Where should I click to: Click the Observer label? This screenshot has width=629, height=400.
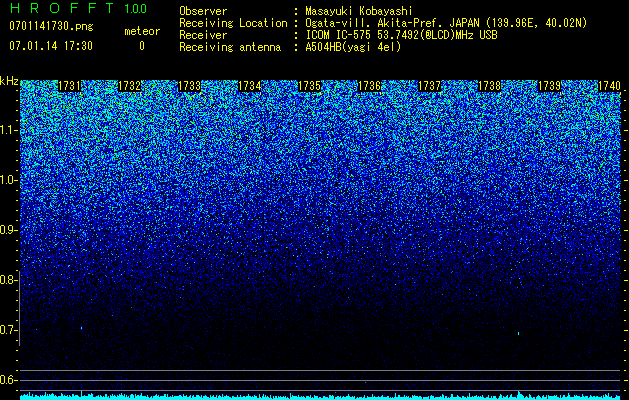203,11
